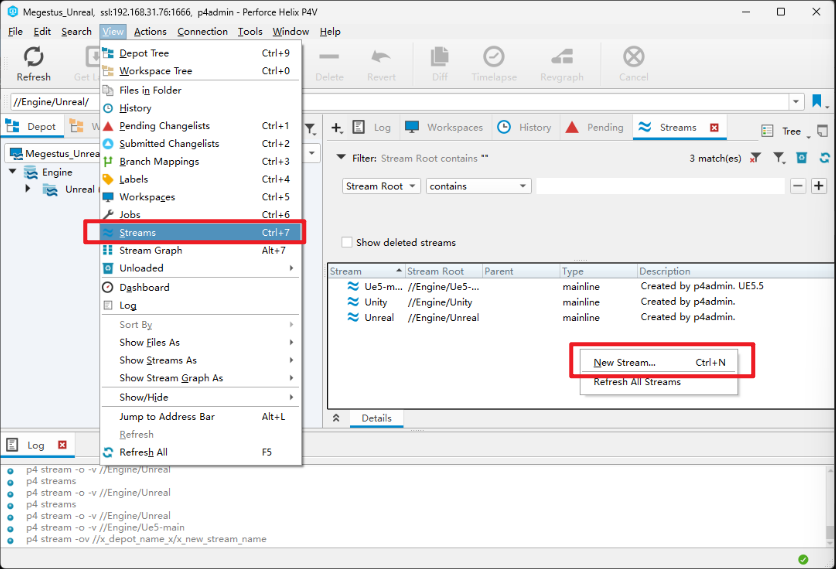Image resolution: width=836 pixels, height=569 pixels.
Task: Click double chevron to collapse Details pane
Action: click(336, 418)
